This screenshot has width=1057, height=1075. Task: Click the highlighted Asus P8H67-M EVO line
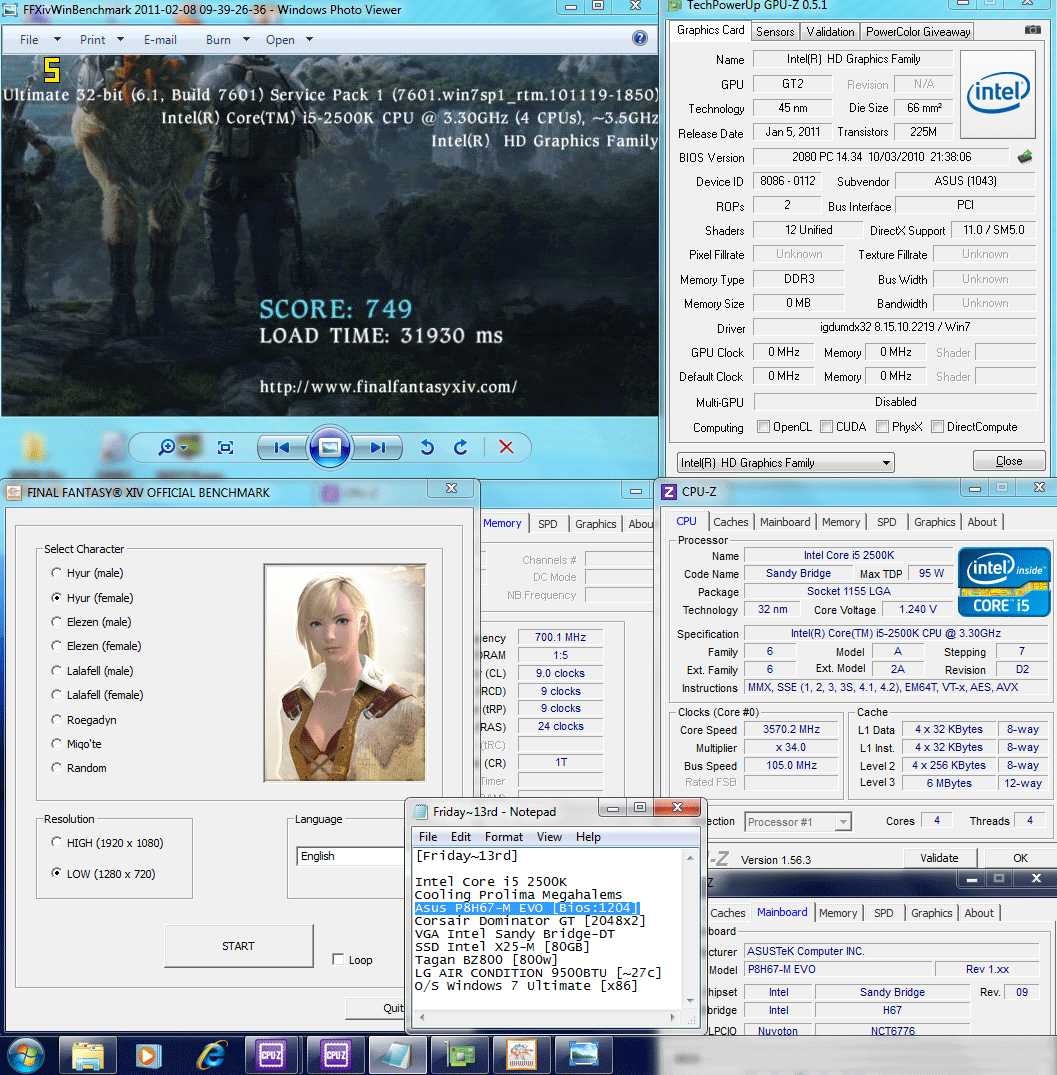click(x=526, y=908)
